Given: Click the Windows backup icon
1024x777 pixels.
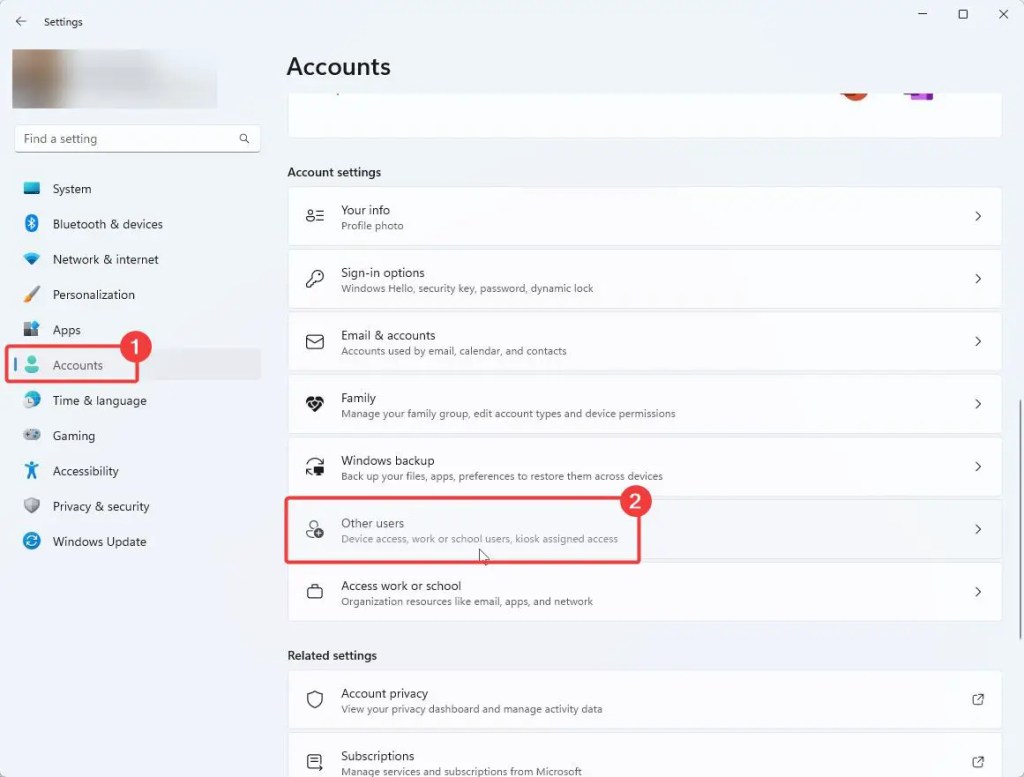Looking at the screenshot, I should pyautogui.click(x=315, y=467).
